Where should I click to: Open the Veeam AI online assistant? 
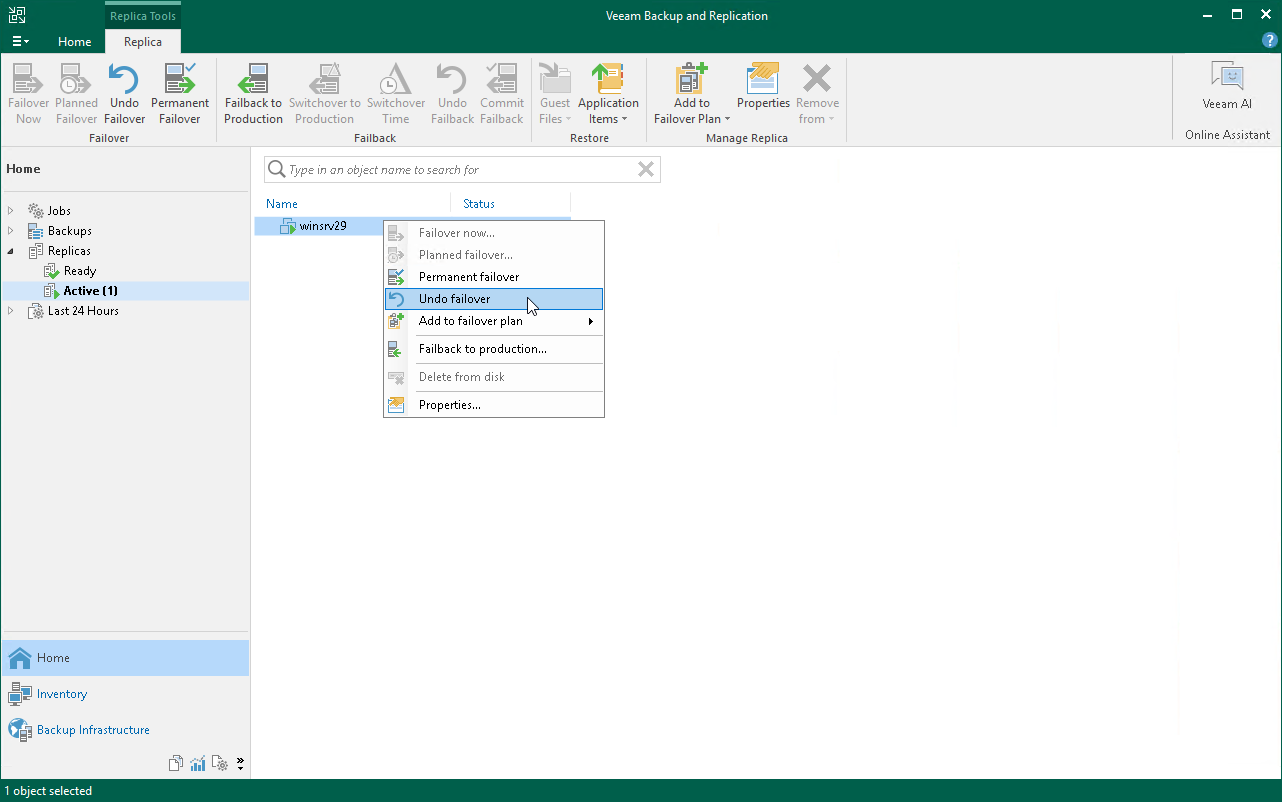pyautogui.click(x=1227, y=87)
